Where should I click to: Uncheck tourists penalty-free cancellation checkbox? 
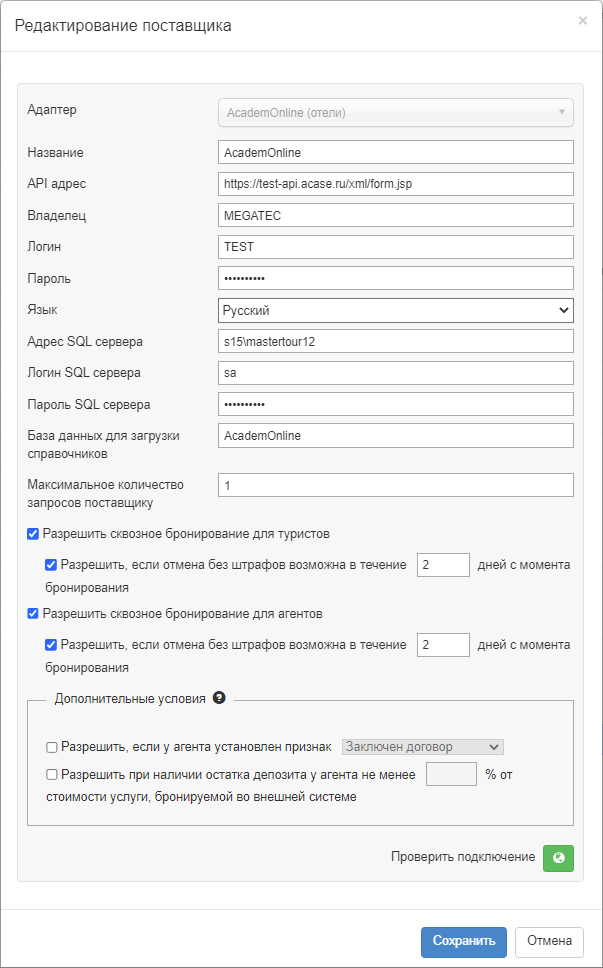click(51, 565)
